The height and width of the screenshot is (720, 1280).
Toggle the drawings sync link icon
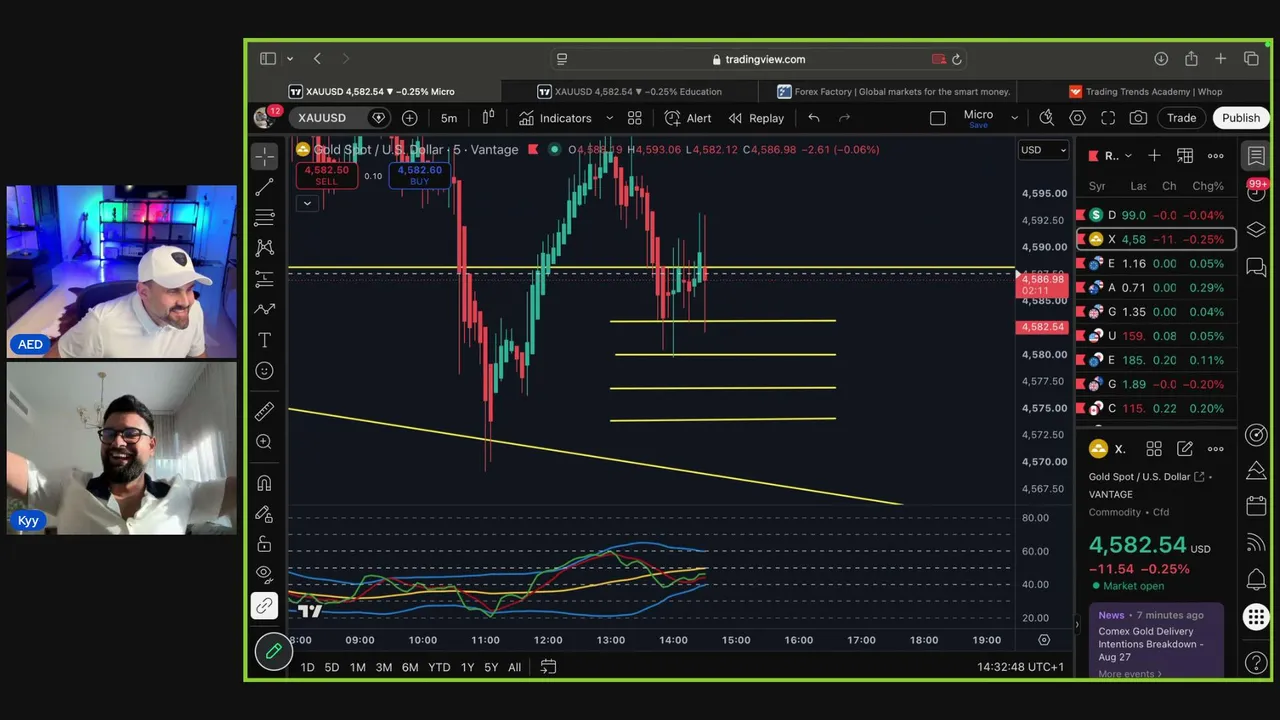click(264, 606)
